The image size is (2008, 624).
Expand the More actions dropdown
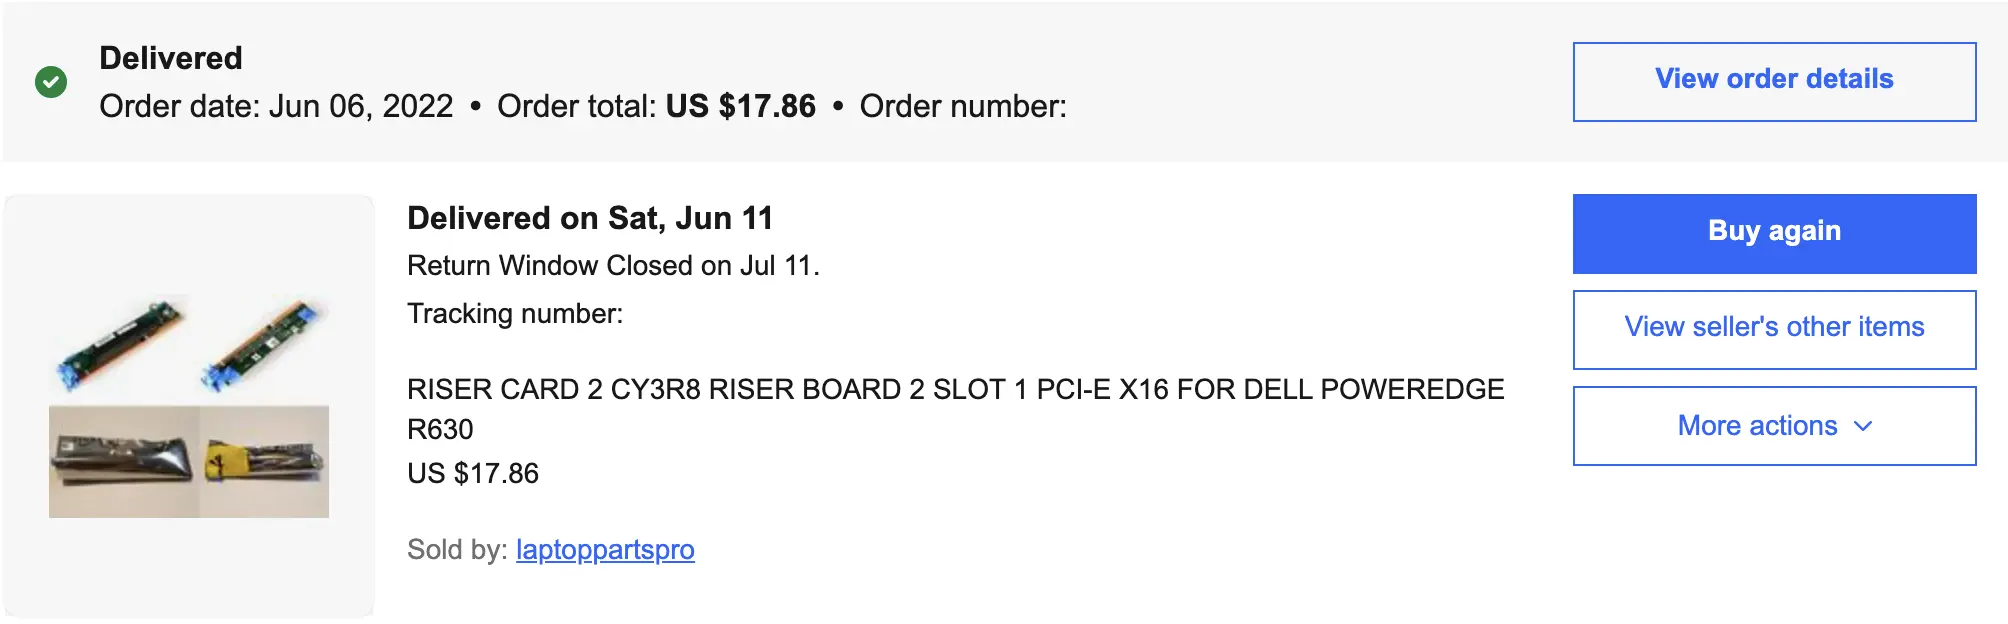point(1774,426)
